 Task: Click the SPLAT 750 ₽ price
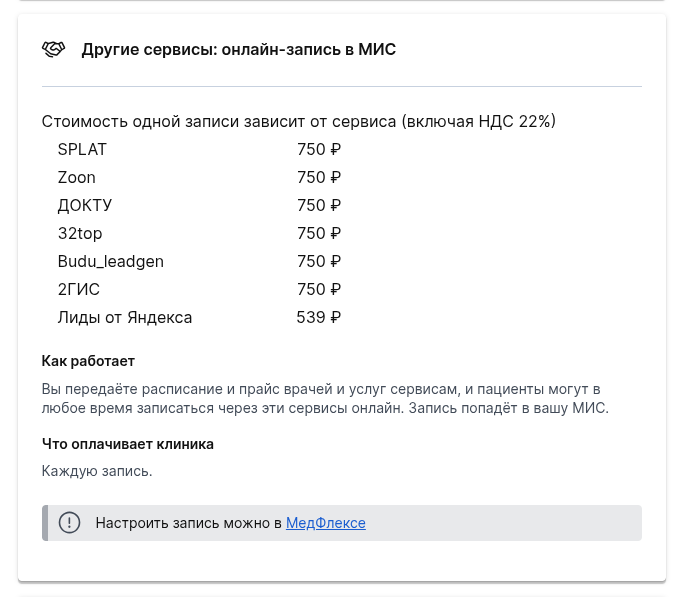318,149
